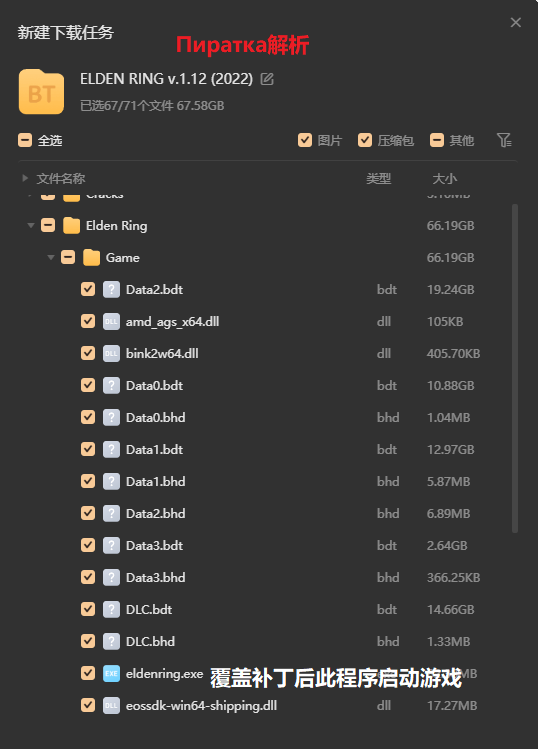Expand the 文件名称 column header arrow
The image size is (538, 749).
pos(25,178)
